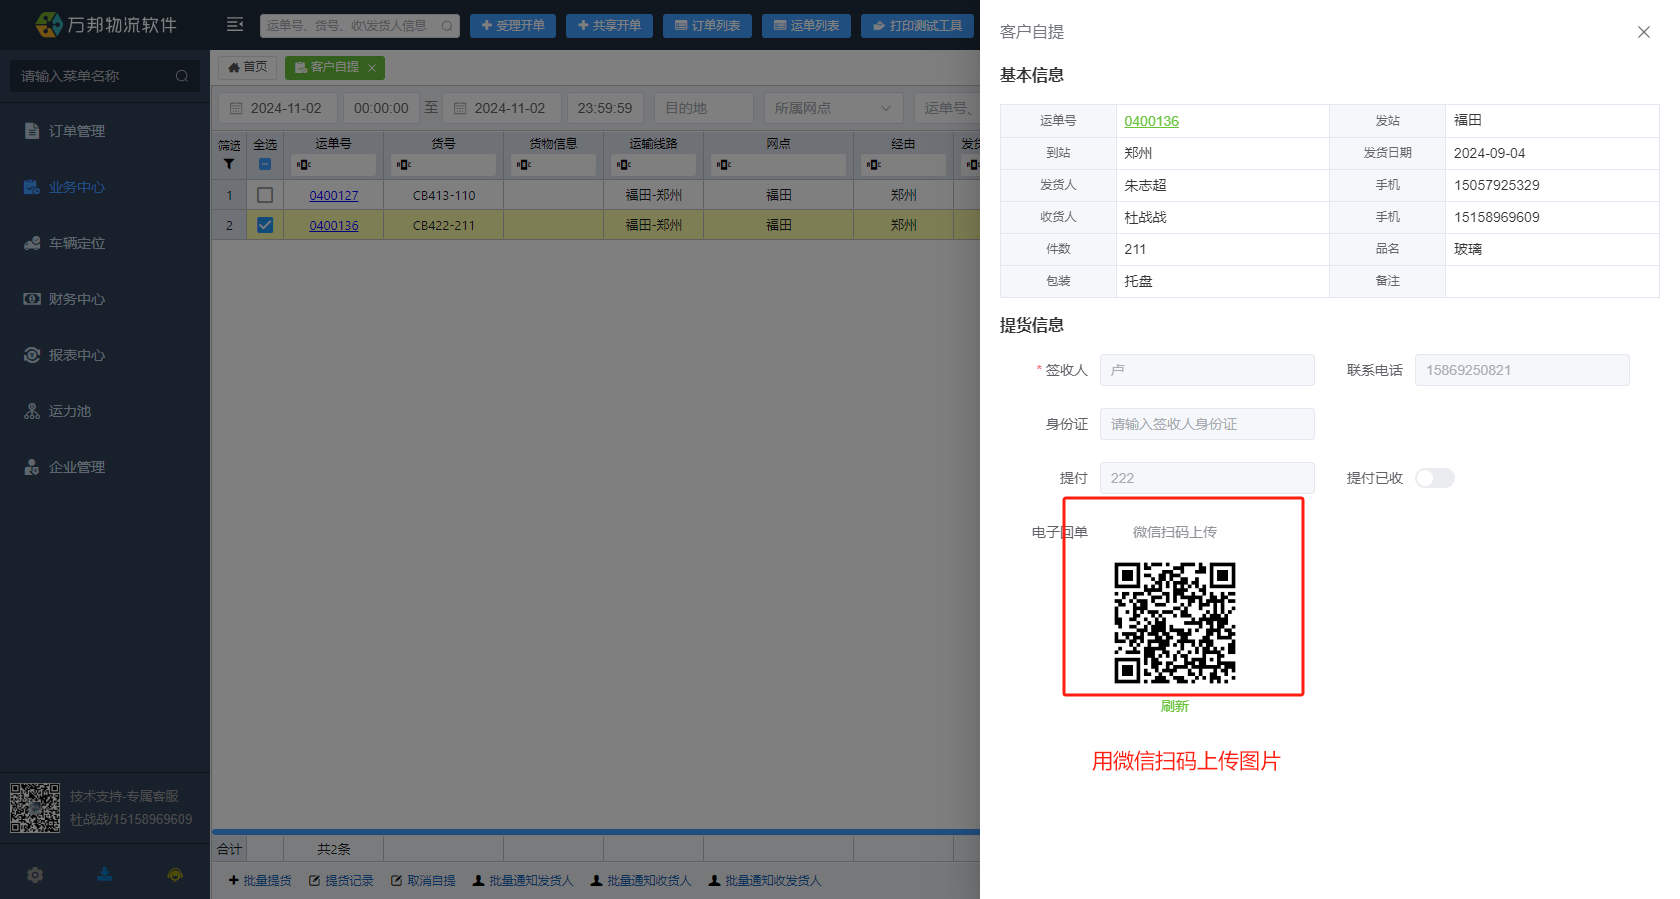Open the green 0400136 link in 基本信息
This screenshot has height=899, width=1680.
coord(1151,121)
